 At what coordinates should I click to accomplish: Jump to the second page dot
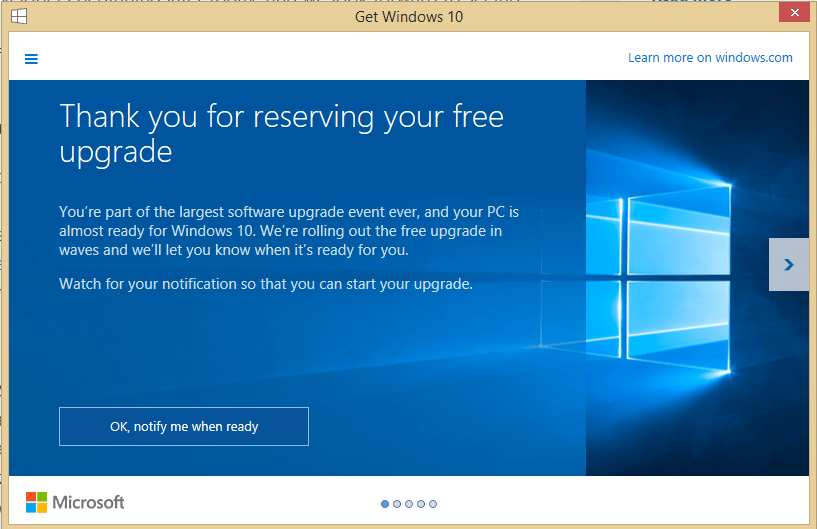[397, 504]
